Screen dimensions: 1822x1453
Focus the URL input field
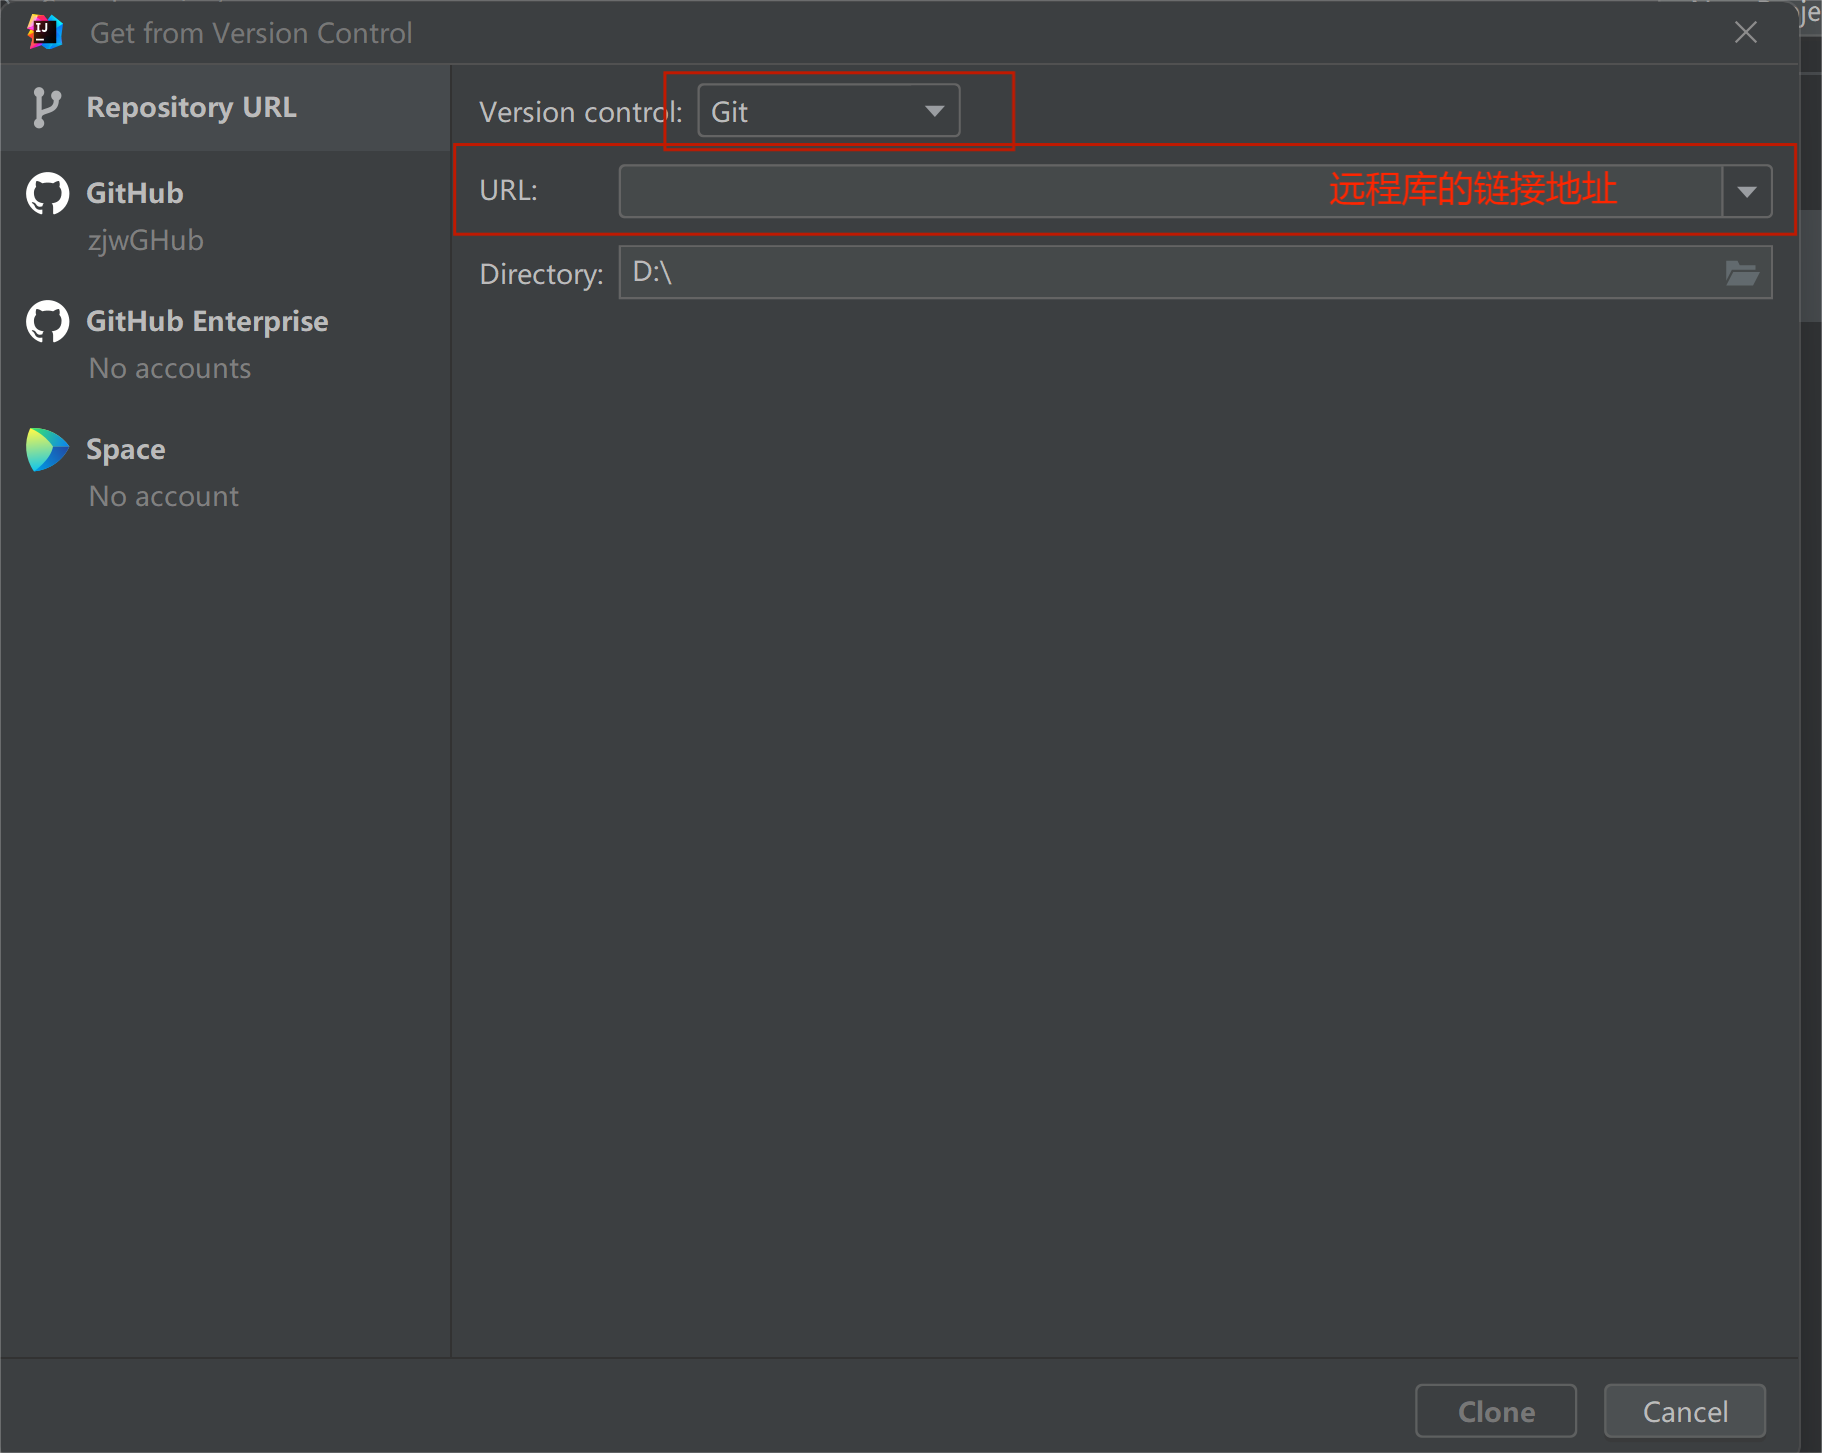1170,191
